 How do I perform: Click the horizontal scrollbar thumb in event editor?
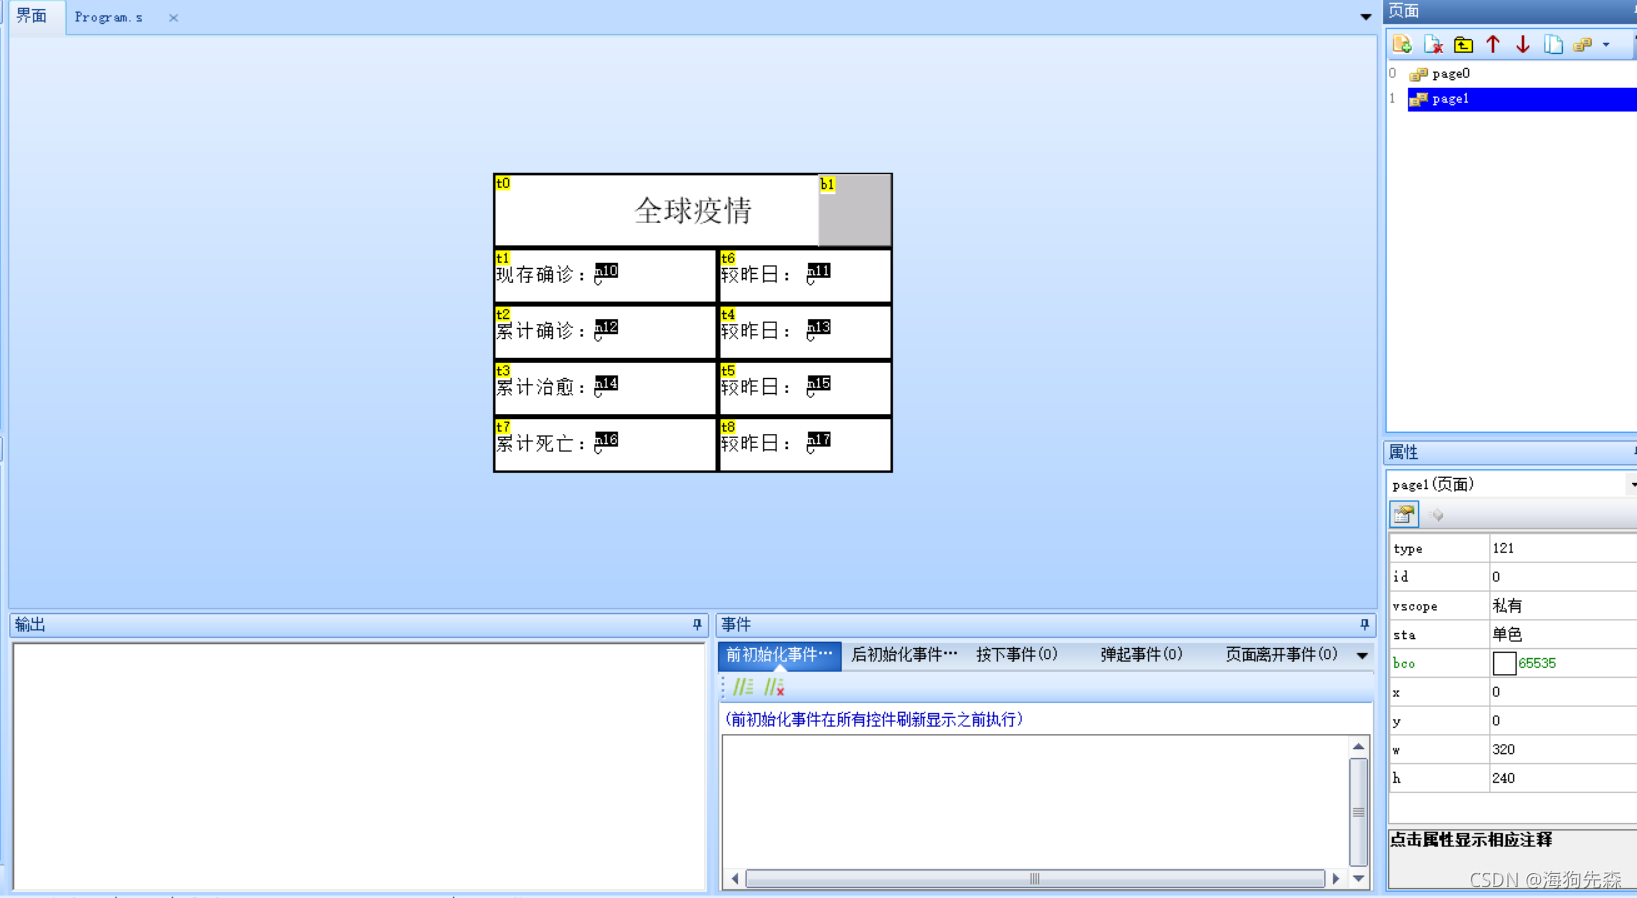pos(1035,879)
